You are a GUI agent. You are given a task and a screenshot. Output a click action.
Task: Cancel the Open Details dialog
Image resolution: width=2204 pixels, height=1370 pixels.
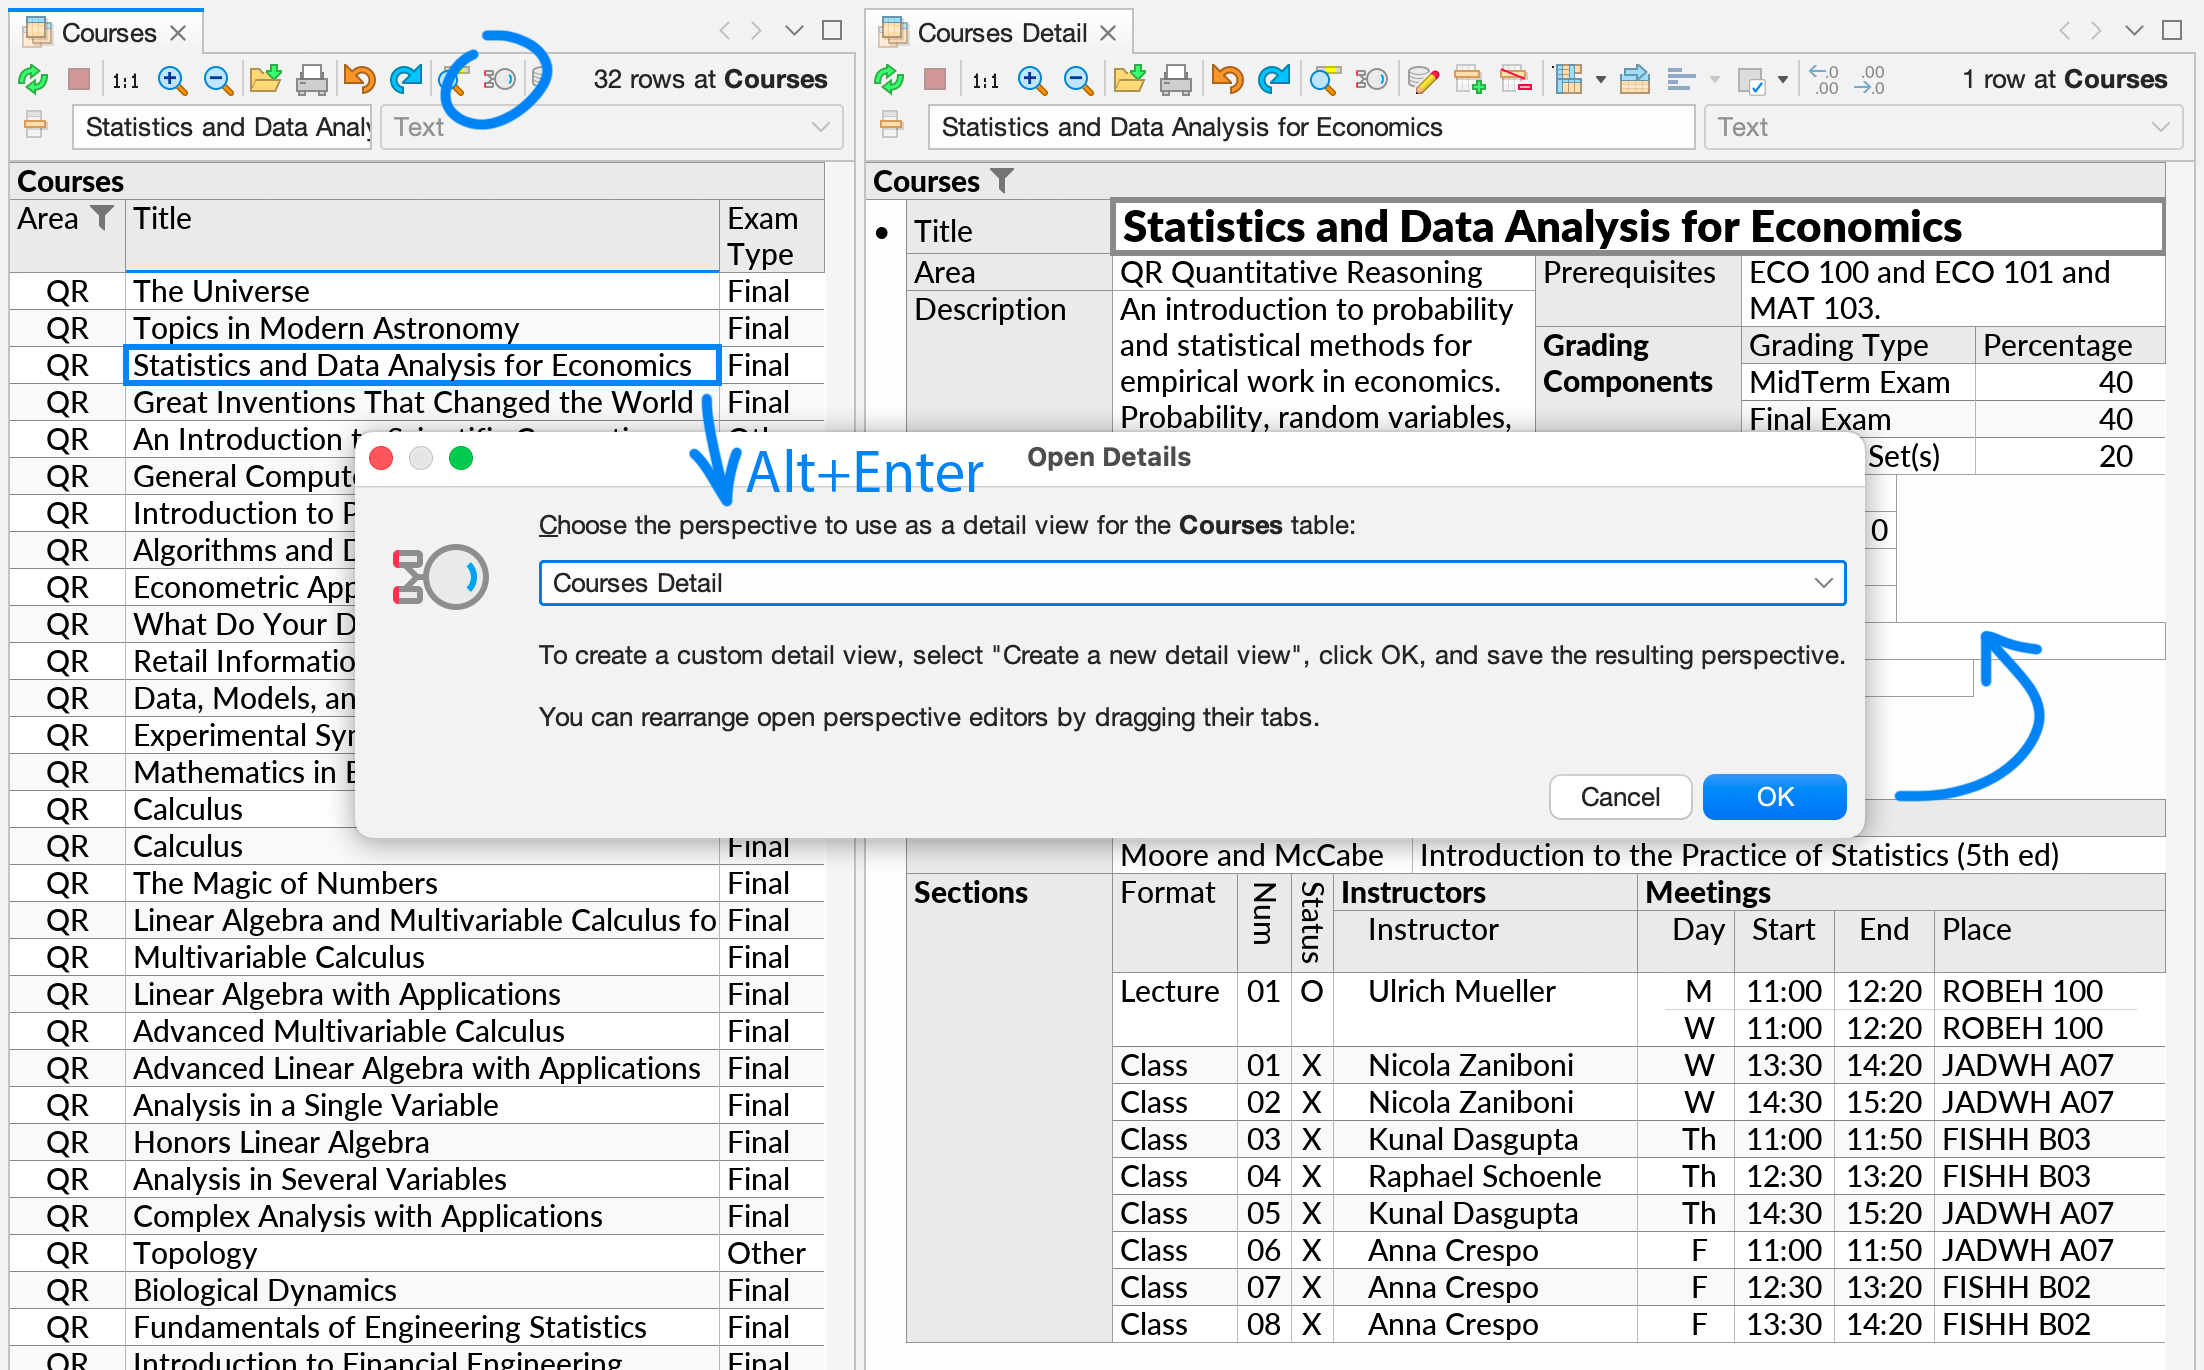1620,797
